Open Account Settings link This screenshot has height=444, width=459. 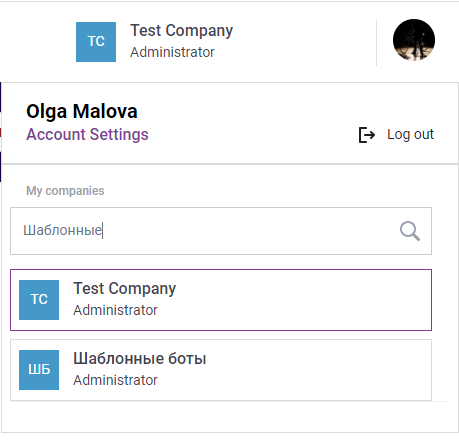pyautogui.click(x=87, y=134)
